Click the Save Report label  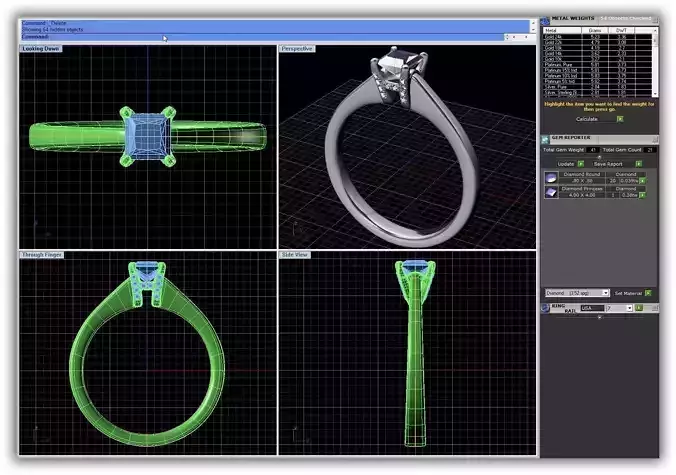click(x=608, y=164)
